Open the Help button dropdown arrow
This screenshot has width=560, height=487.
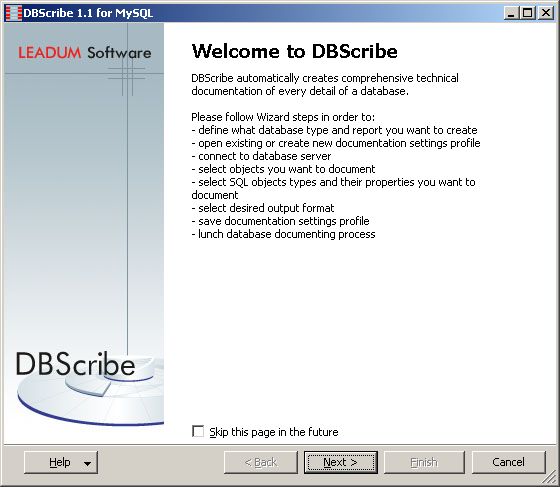(87, 463)
